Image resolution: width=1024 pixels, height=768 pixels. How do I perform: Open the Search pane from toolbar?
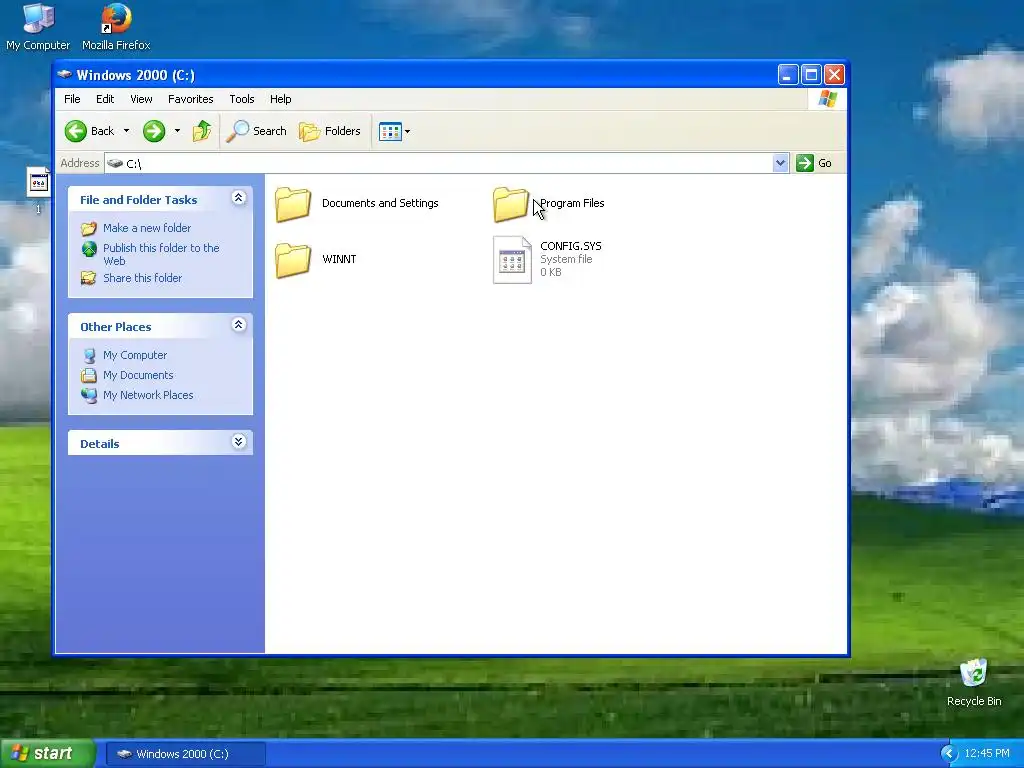[x=257, y=131]
